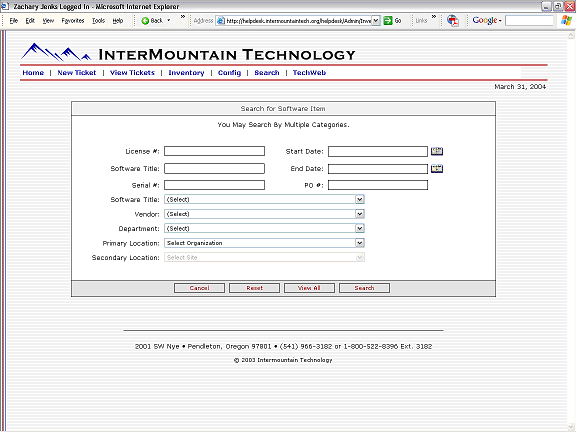
Task: Open the Search navigation link
Action: pos(267,73)
